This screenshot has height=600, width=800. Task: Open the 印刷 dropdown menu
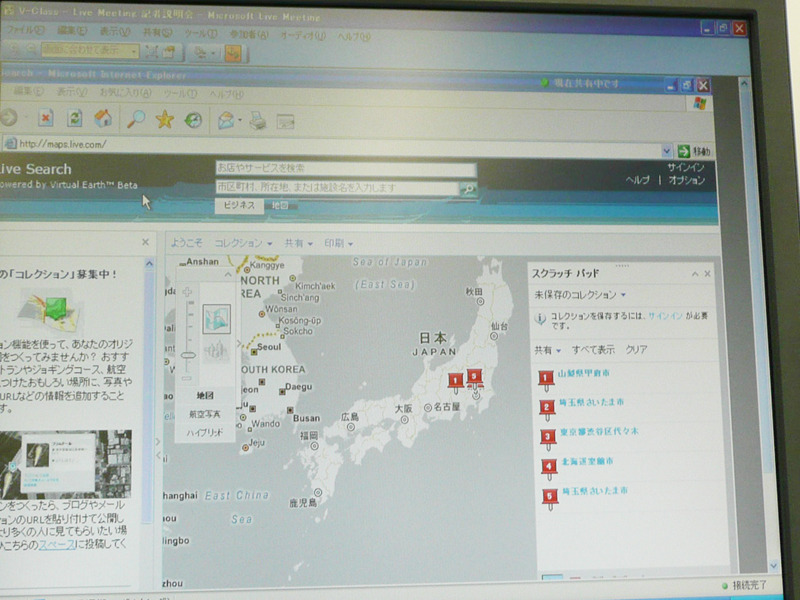(x=339, y=243)
